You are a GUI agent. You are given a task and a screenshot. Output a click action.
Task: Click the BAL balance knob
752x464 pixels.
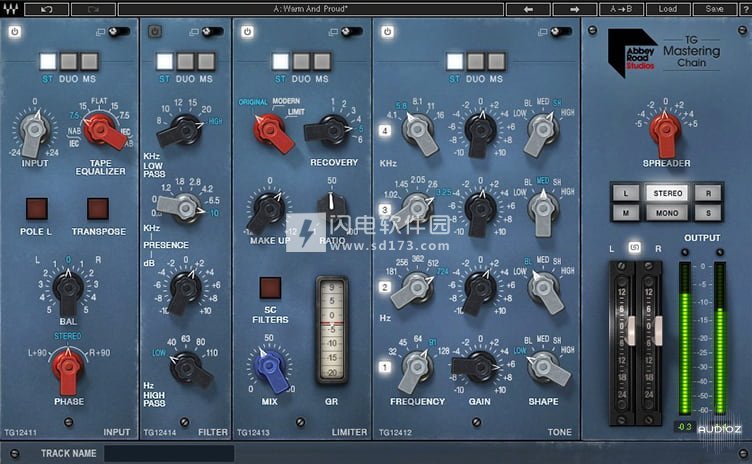(68, 289)
